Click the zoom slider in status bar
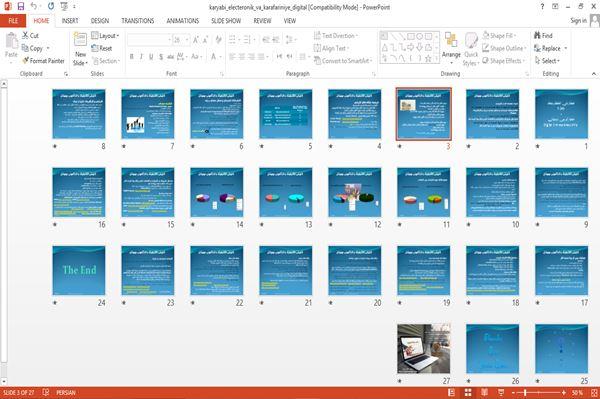Image resolution: width=600 pixels, height=399 pixels. click(x=538, y=392)
